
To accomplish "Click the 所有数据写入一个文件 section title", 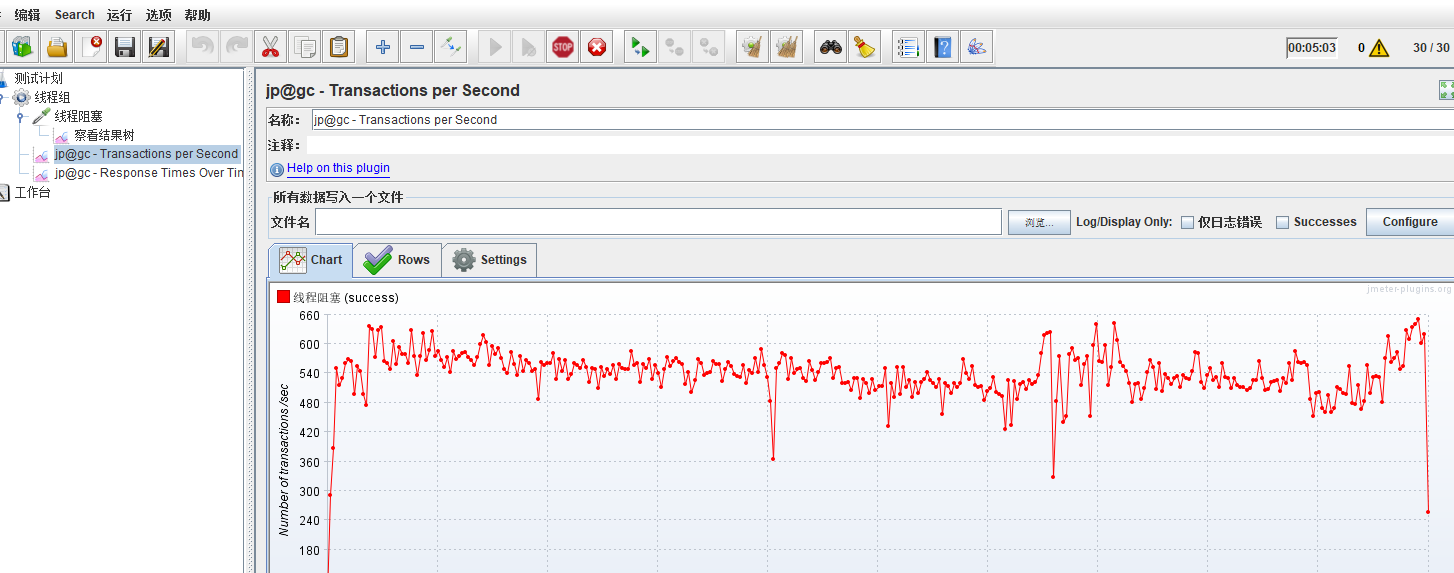I will coord(338,198).
